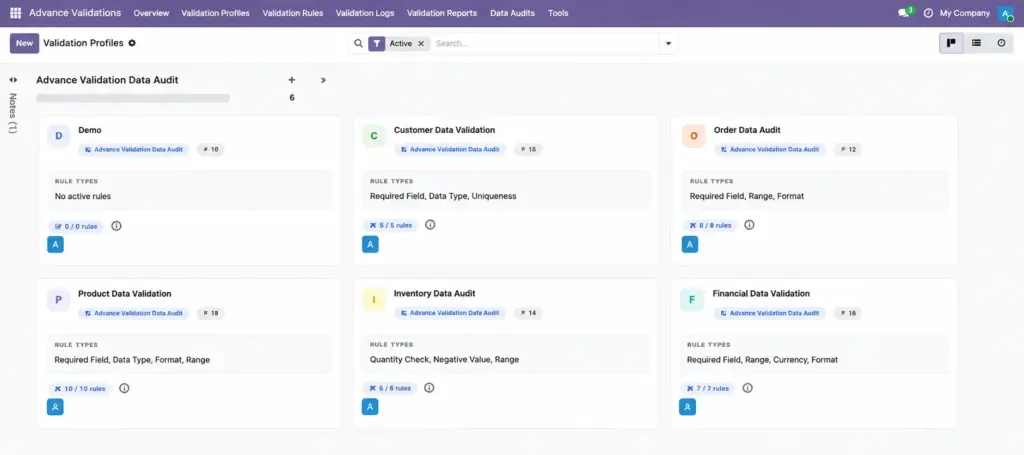
Task: Open the Validation Reports menu
Action: point(441,13)
